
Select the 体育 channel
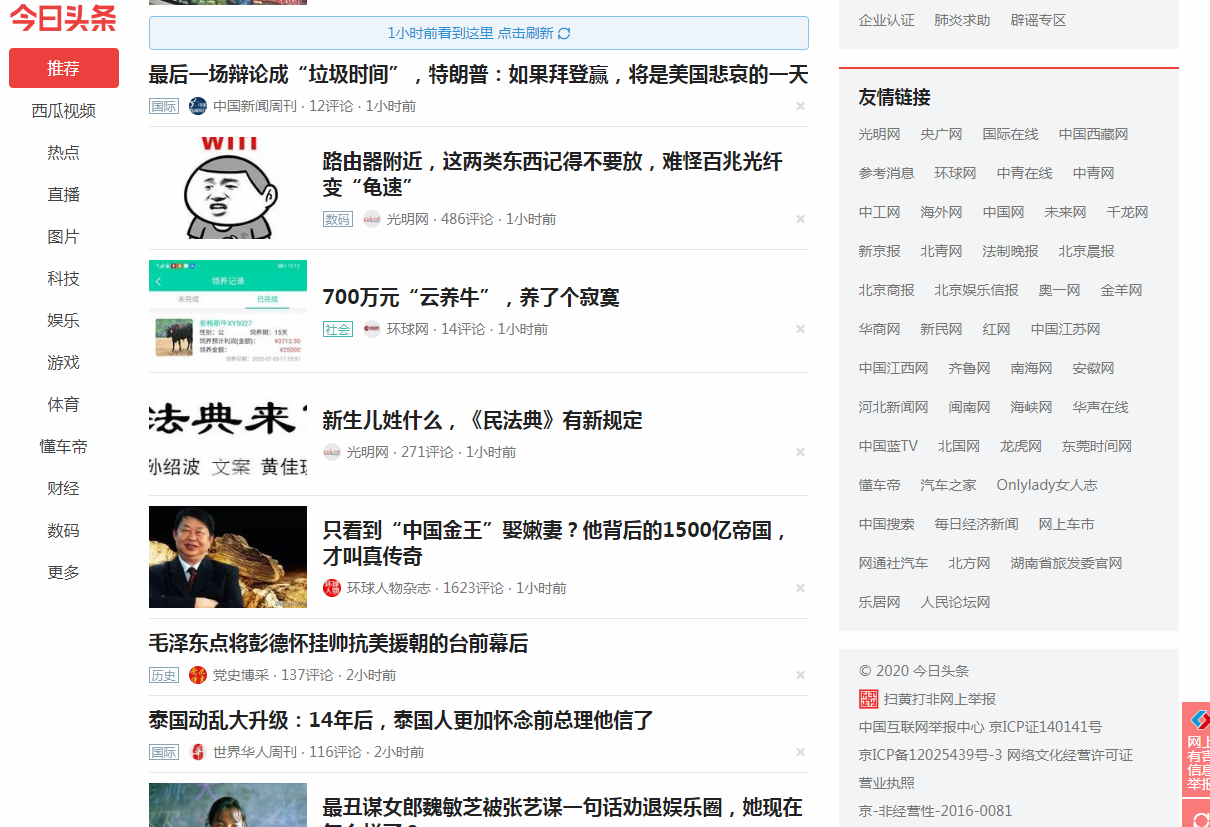point(64,405)
